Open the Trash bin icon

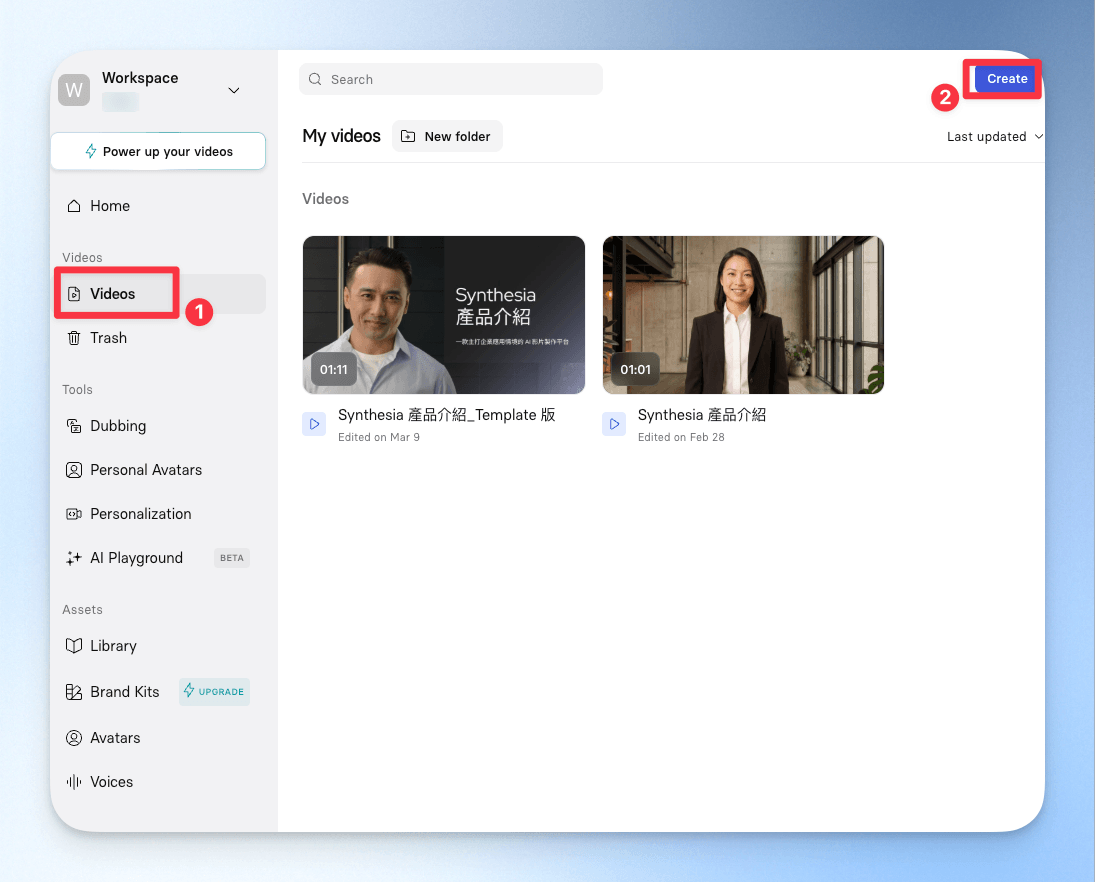pyautogui.click(x=73, y=338)
